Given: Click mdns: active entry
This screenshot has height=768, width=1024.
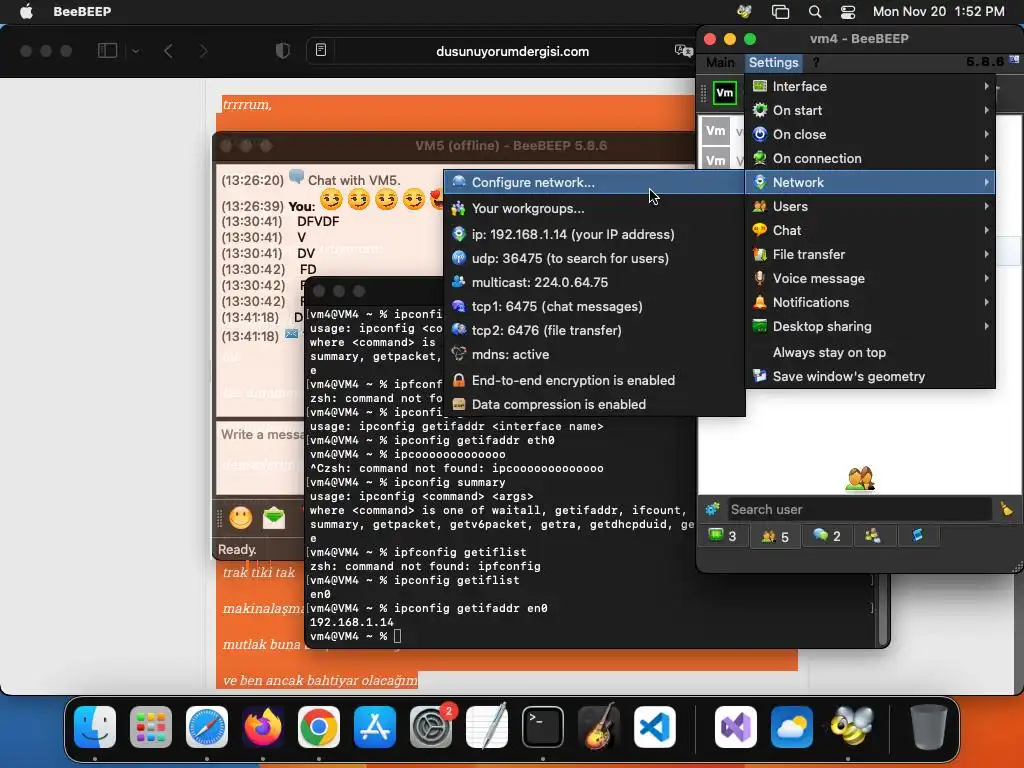Looking at the screenshot, I should (594, 355).
